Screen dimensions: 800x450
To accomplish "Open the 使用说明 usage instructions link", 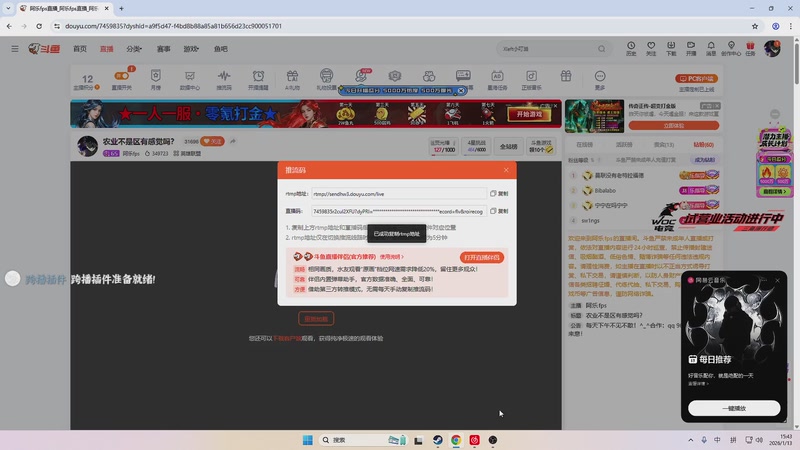I will coord(391,257).
